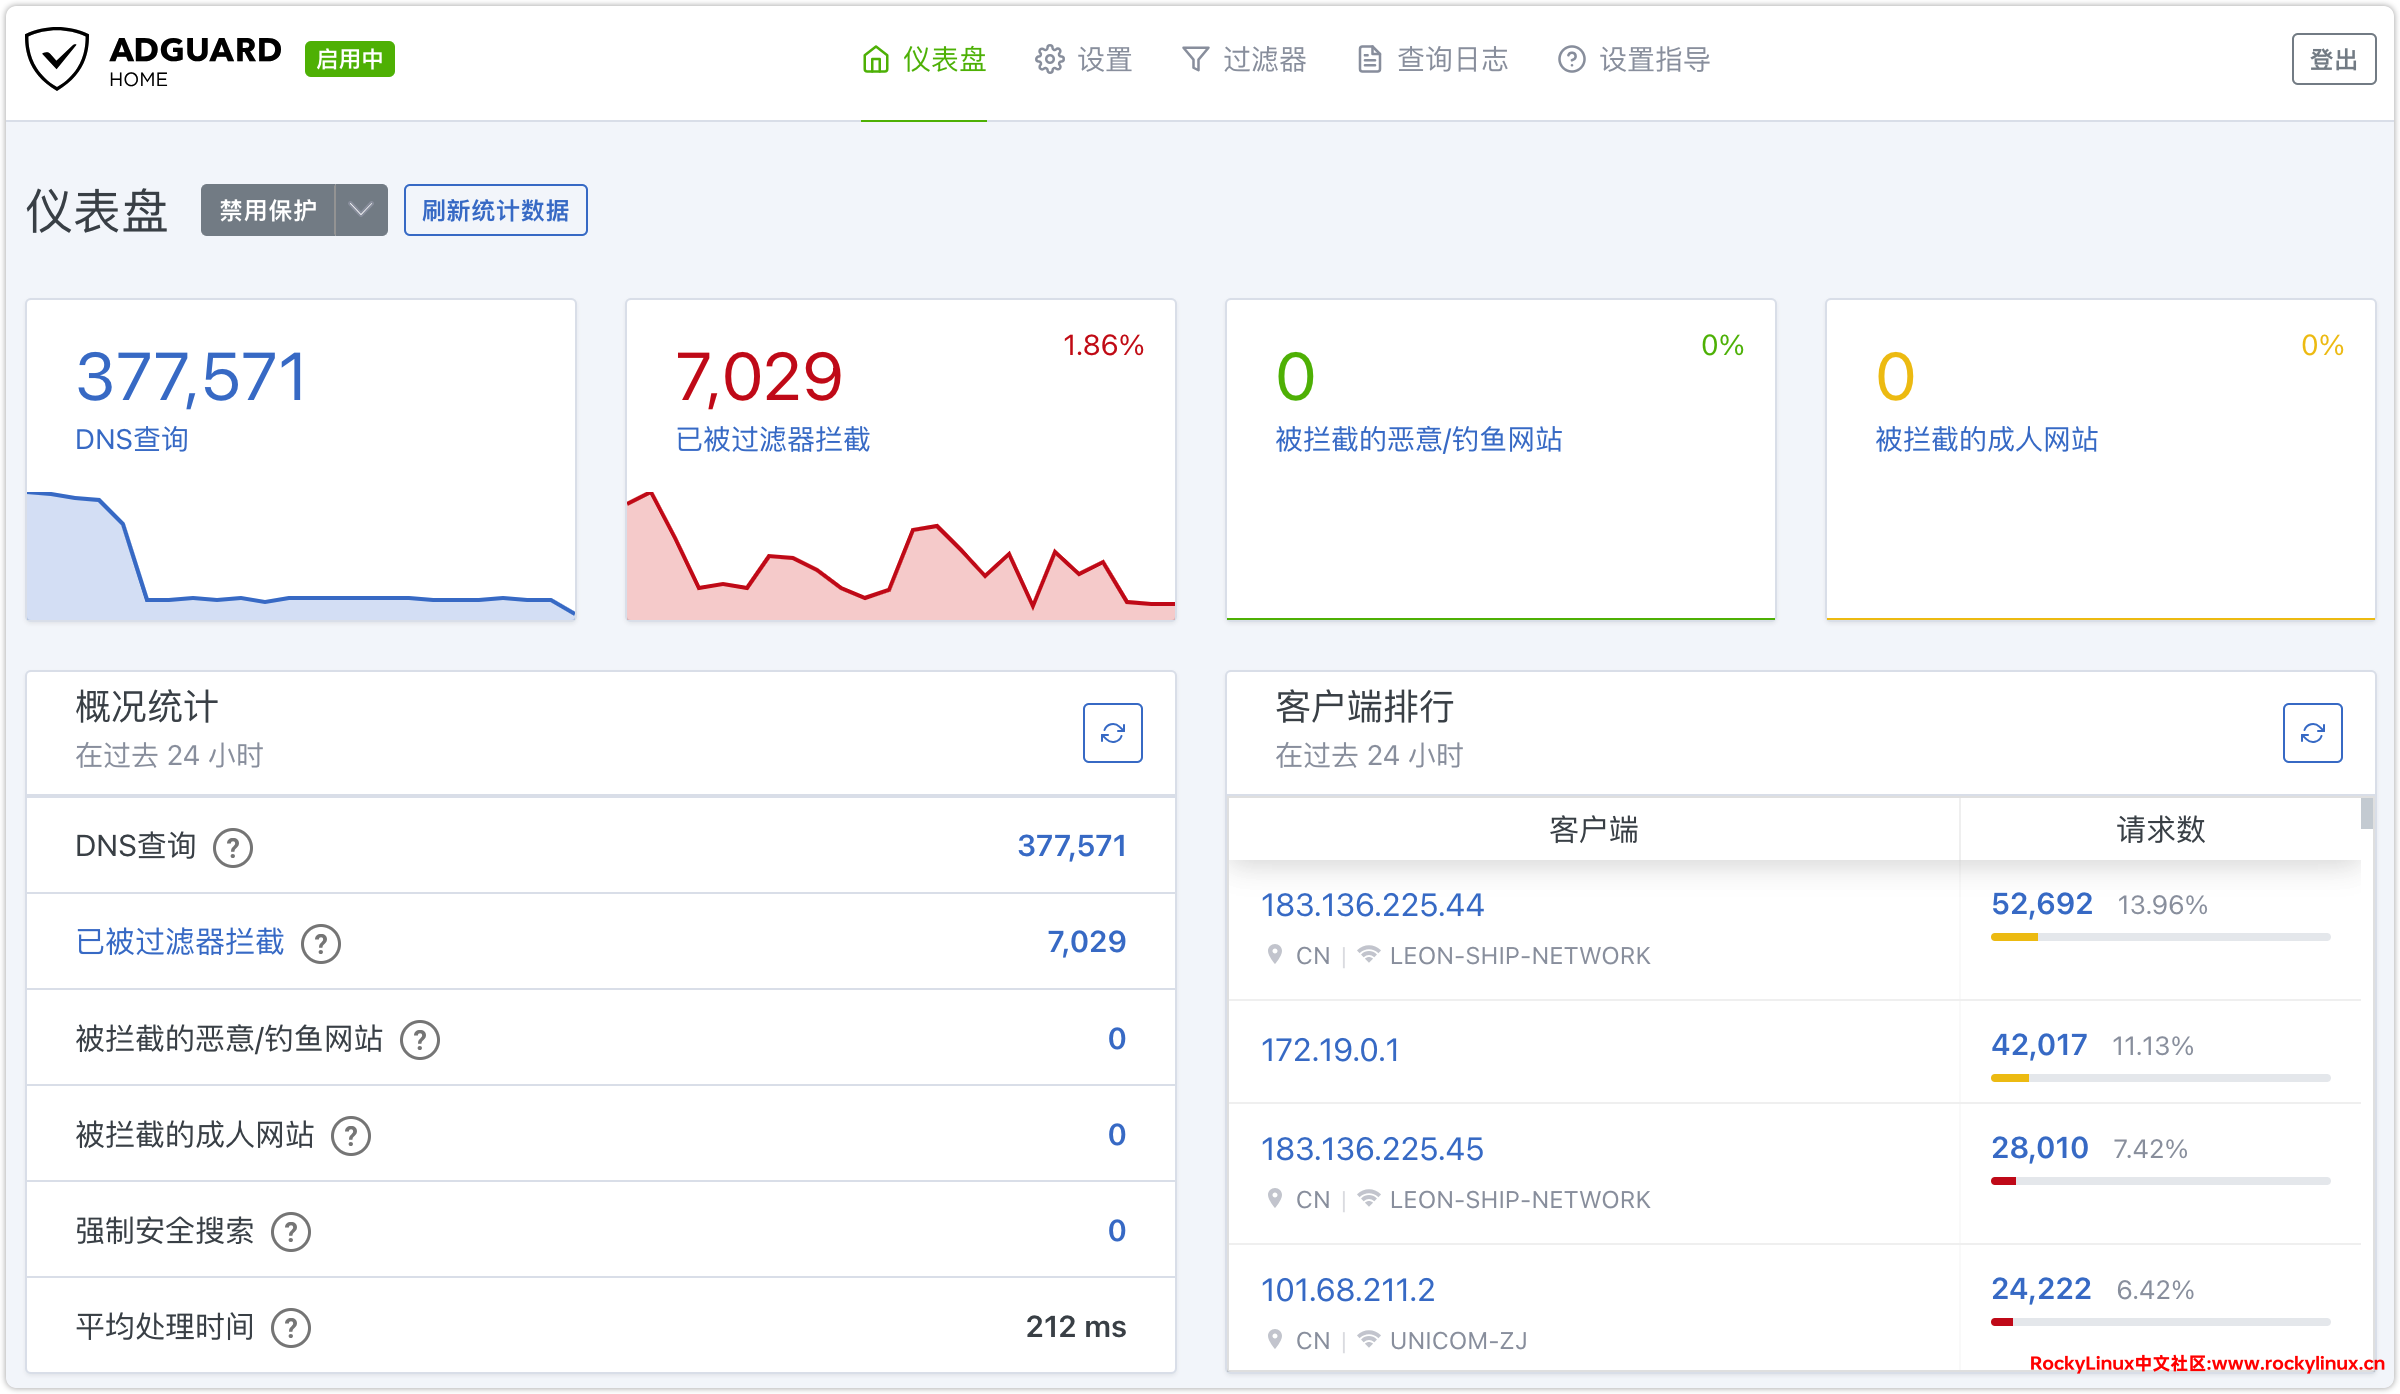Refresh the 概况统计 panel with its refresh icon
The width and height of the screenshot is (2400, 1394).
pyautogui.click(x=1112, y=733)
